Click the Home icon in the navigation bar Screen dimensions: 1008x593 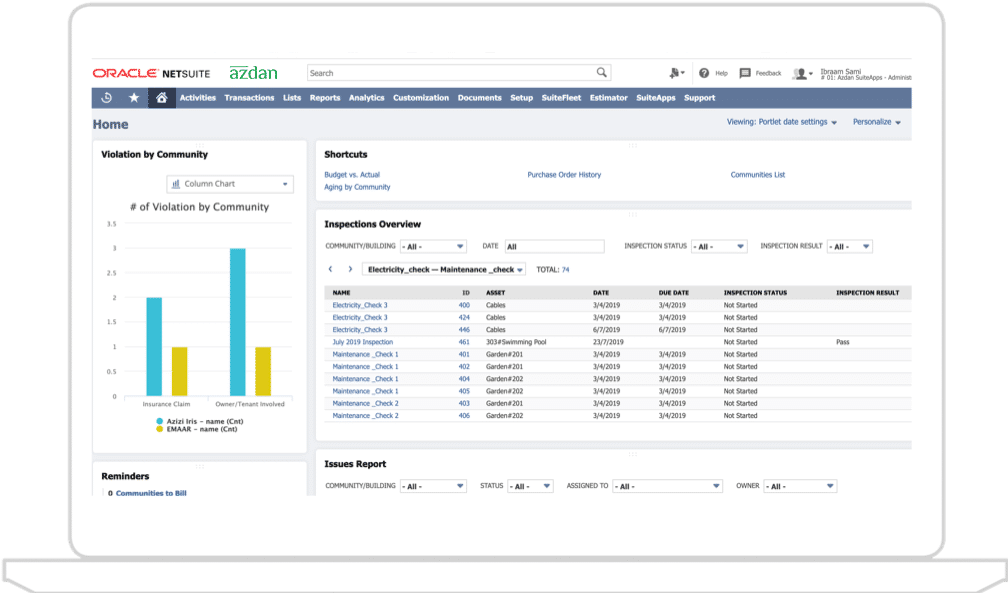(161, 97)
